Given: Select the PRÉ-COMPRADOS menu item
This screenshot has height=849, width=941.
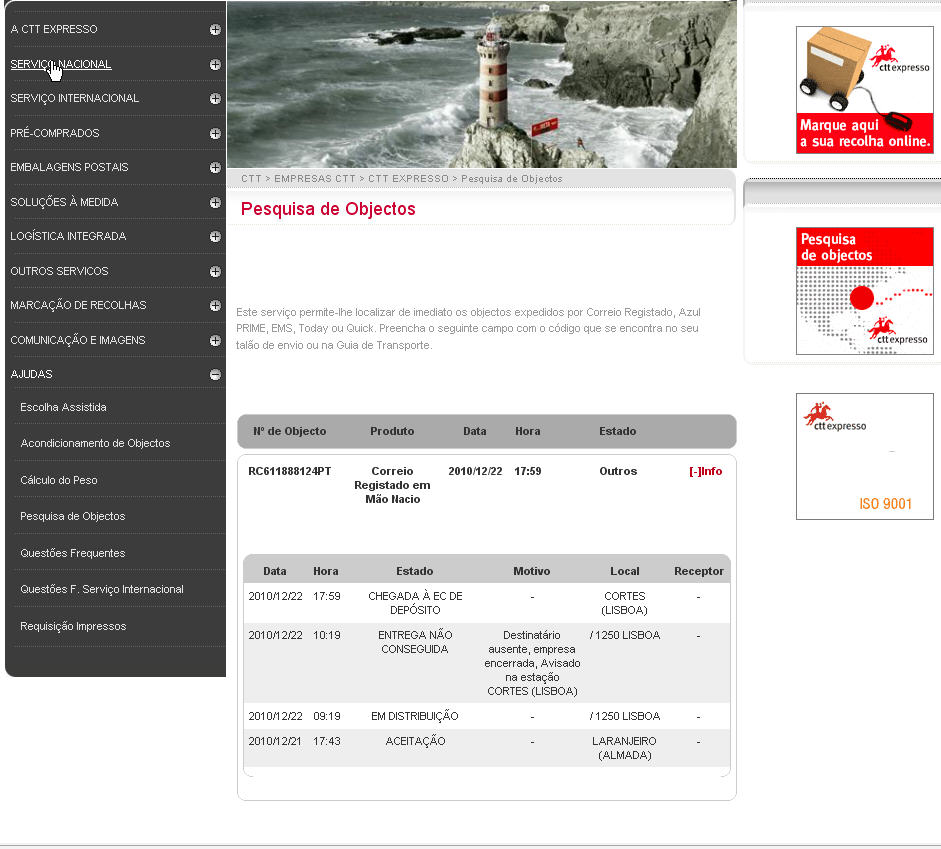Looking at the screenshot, I should pyautogui.click(x=55, y=133).
